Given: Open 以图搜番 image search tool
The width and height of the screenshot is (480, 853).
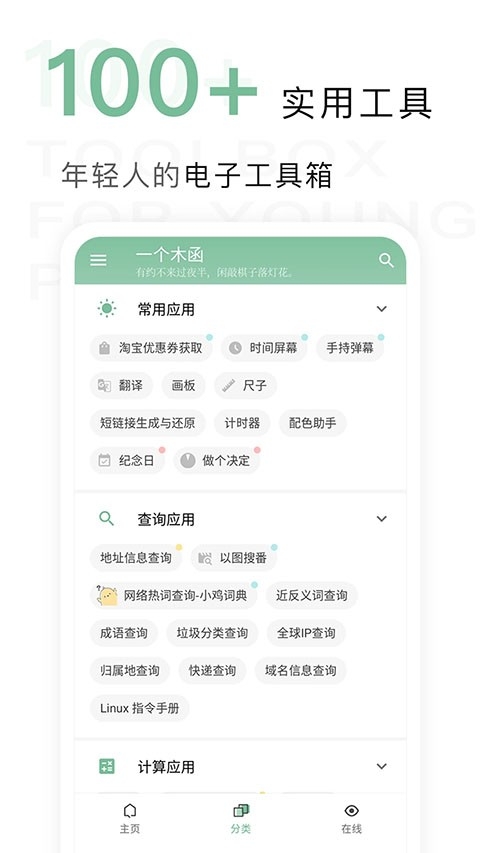Looking at the screenshot, I should 233,558.
